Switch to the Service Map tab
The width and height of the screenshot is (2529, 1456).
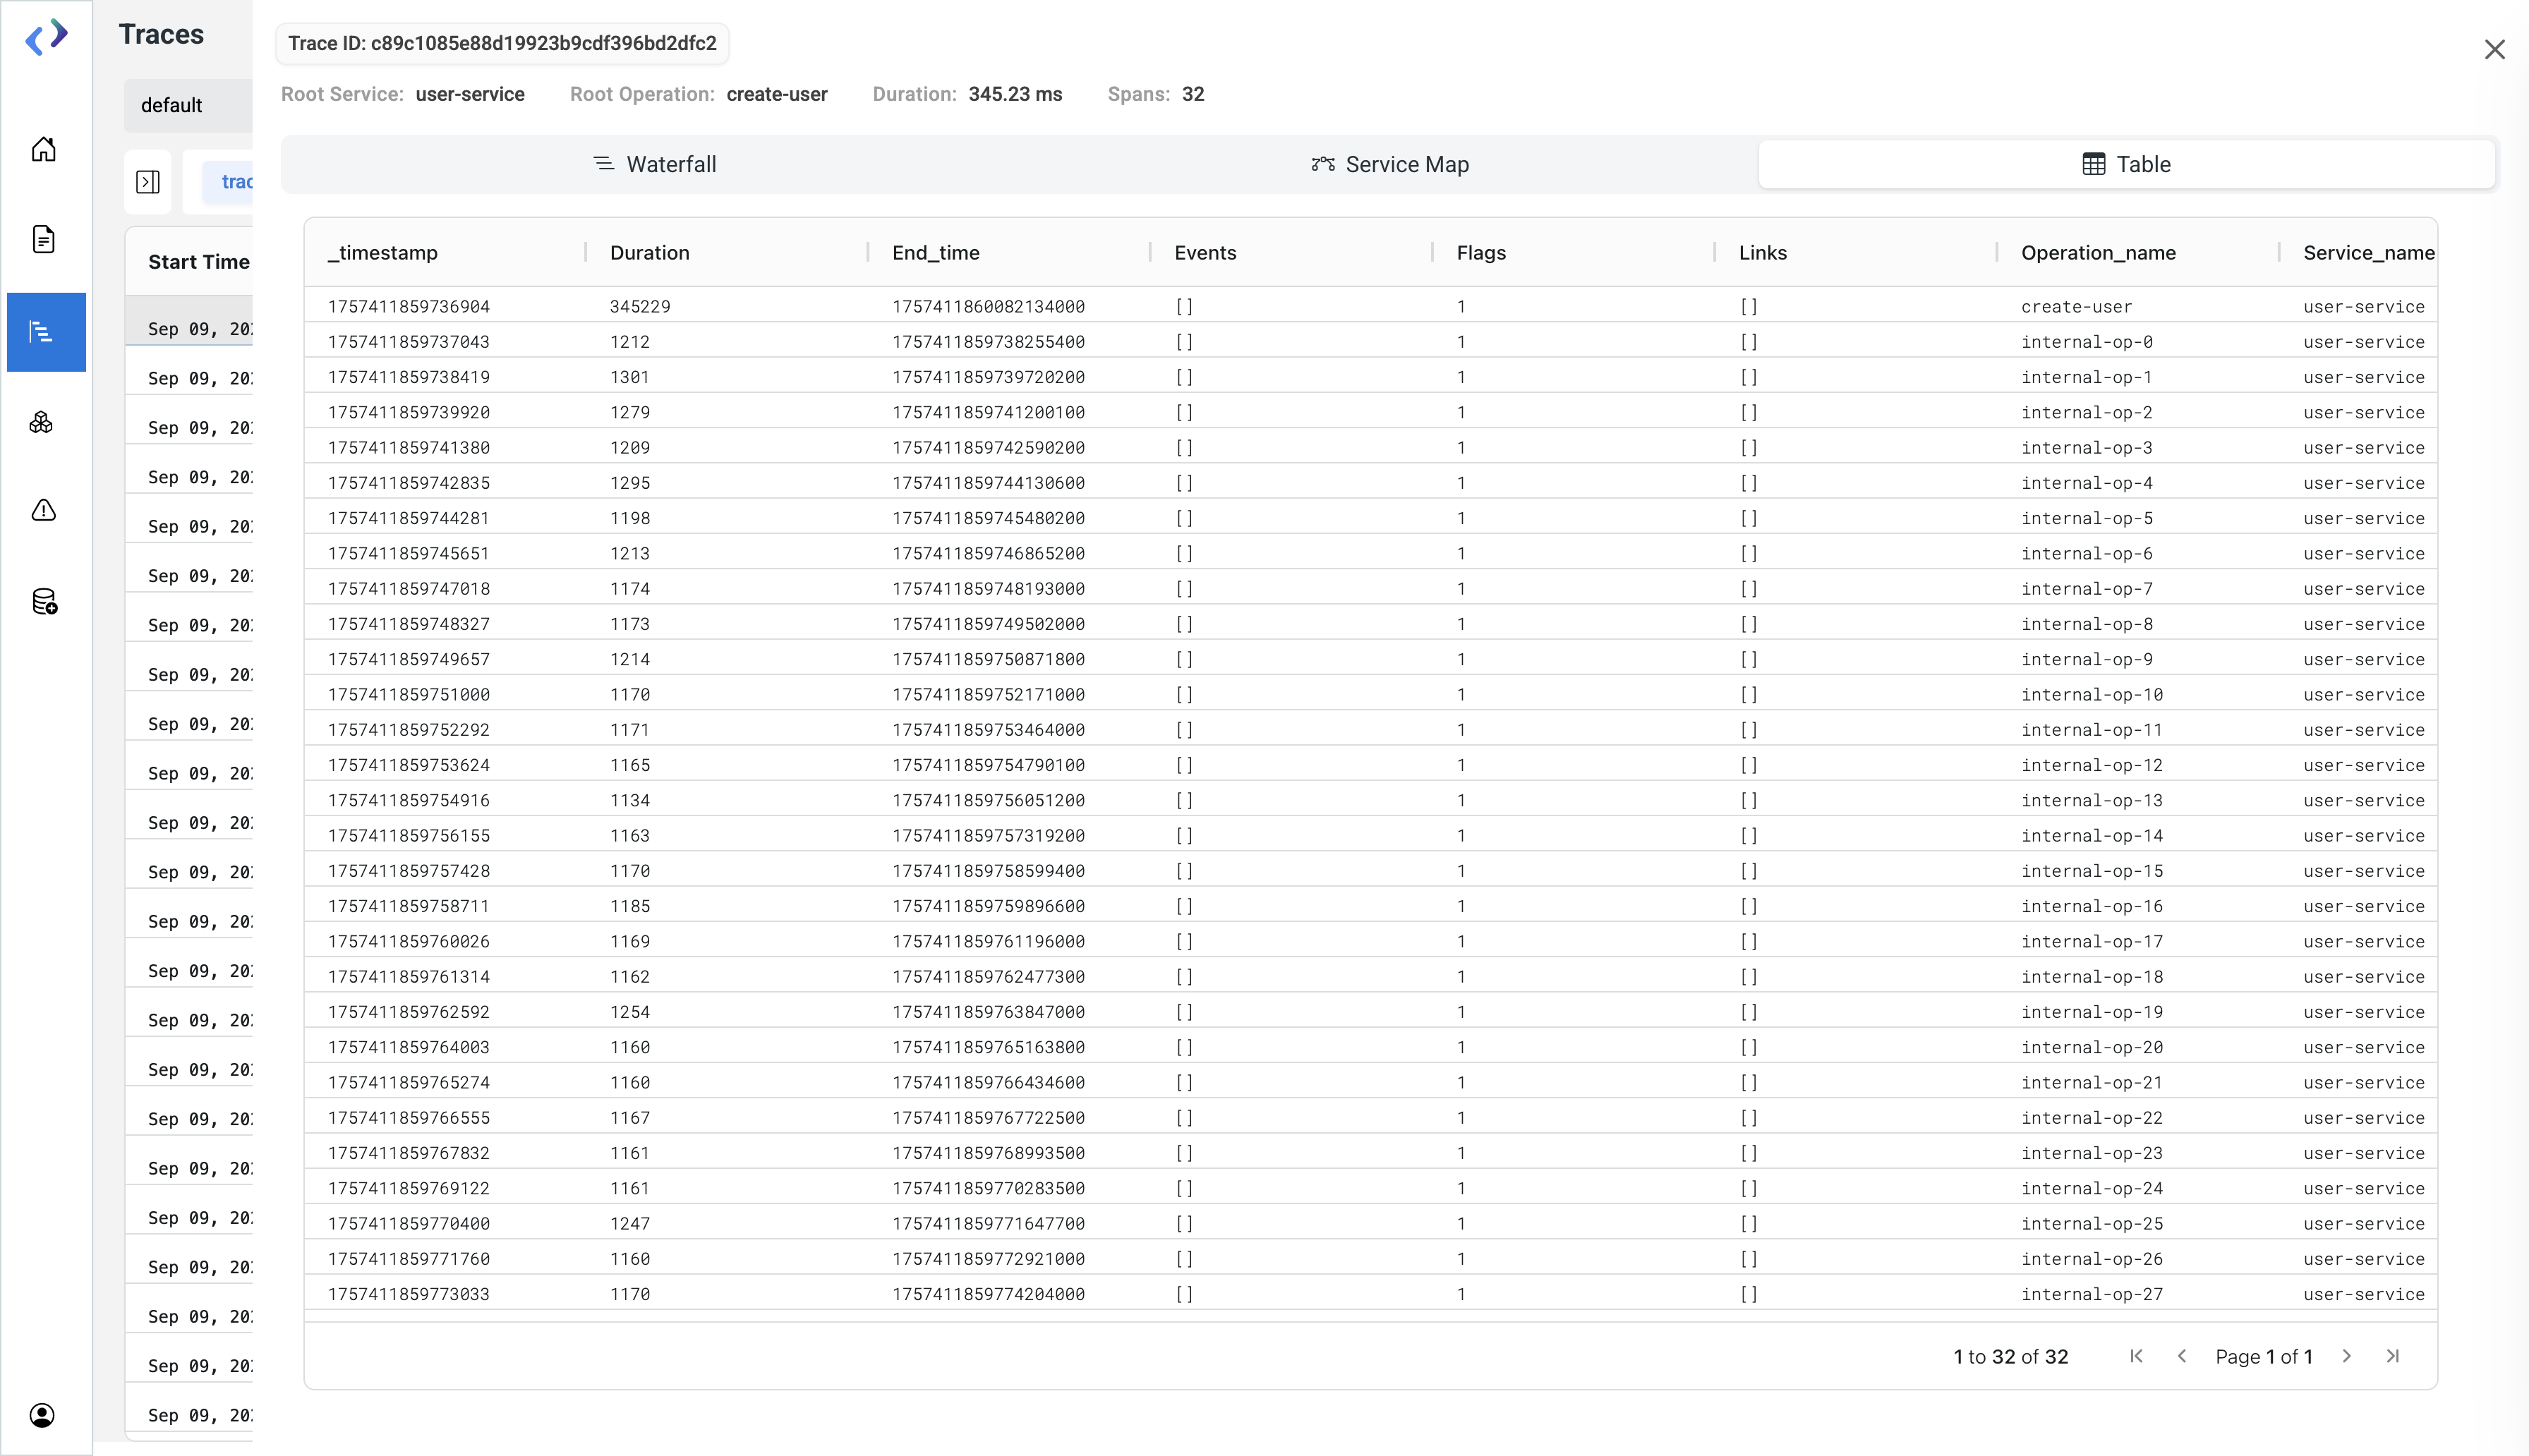[x=1390, y=164]
